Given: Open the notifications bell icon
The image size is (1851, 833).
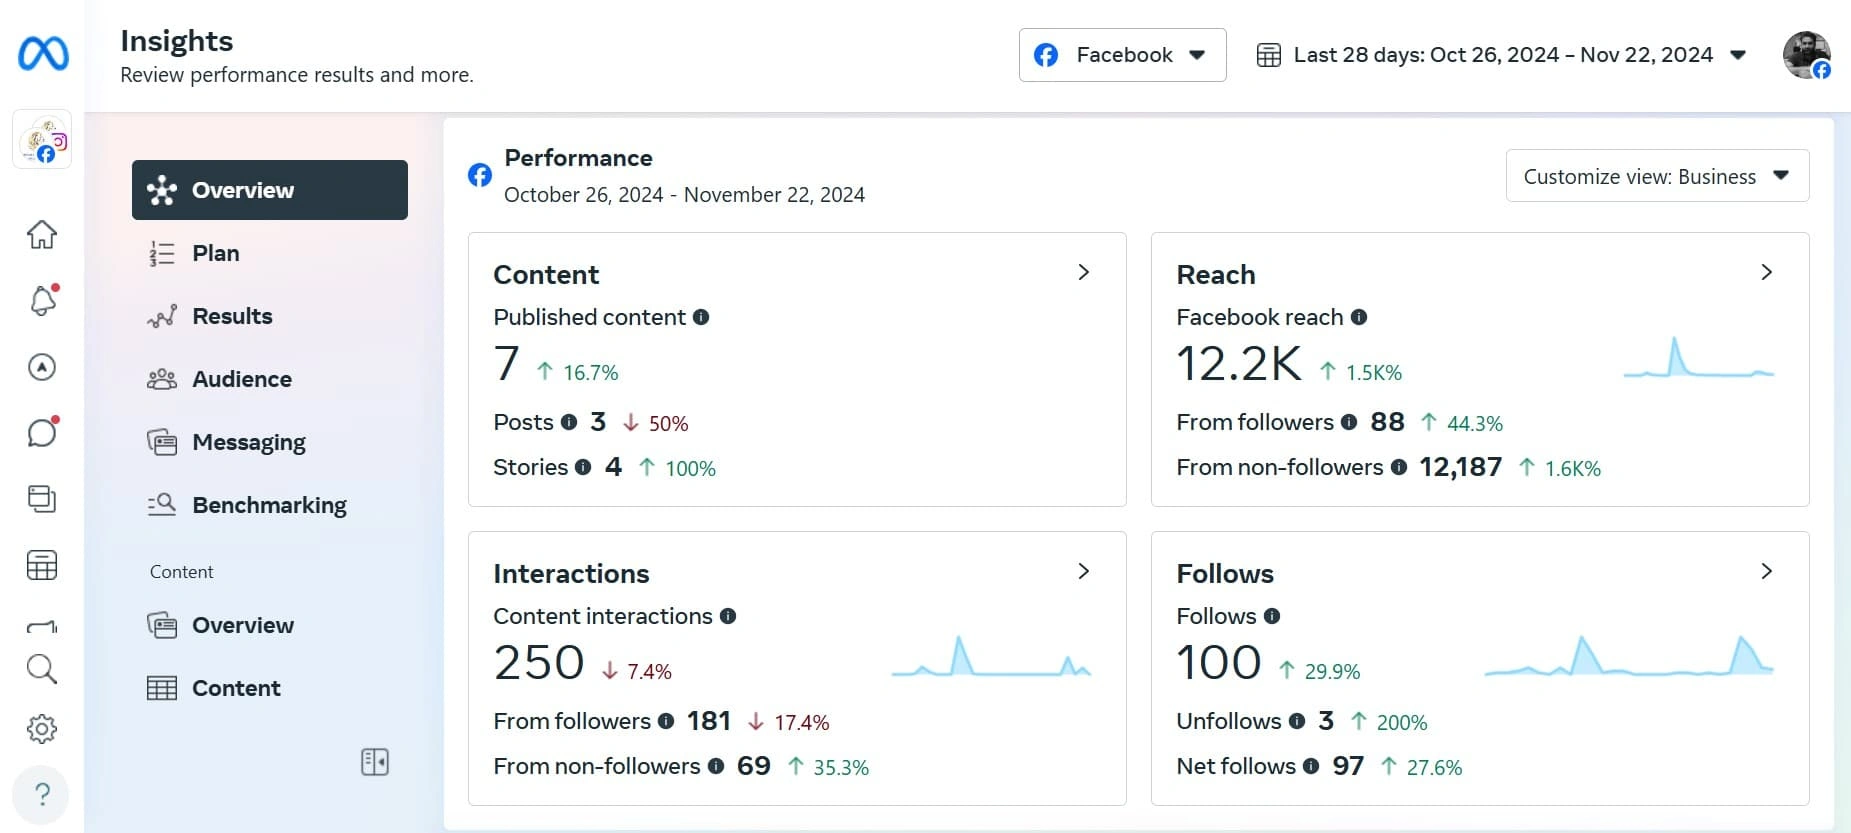Looking at the screenshot, I should pos(42,301).
